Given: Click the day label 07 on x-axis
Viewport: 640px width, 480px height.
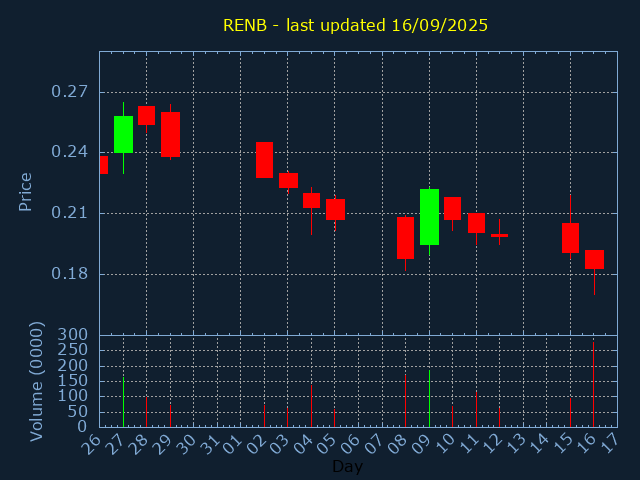Looking at the screenshot, I should (374, 444).
